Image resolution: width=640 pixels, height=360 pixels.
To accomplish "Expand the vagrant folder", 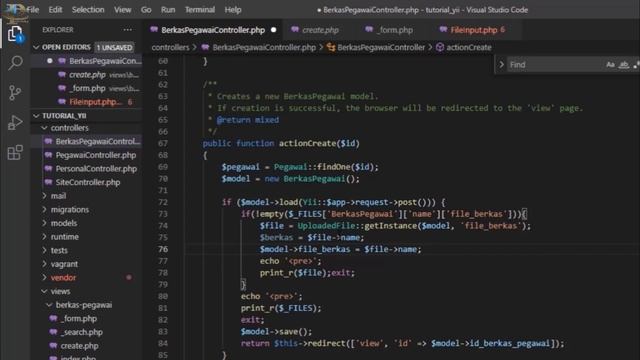I will (x=44, y=264).
